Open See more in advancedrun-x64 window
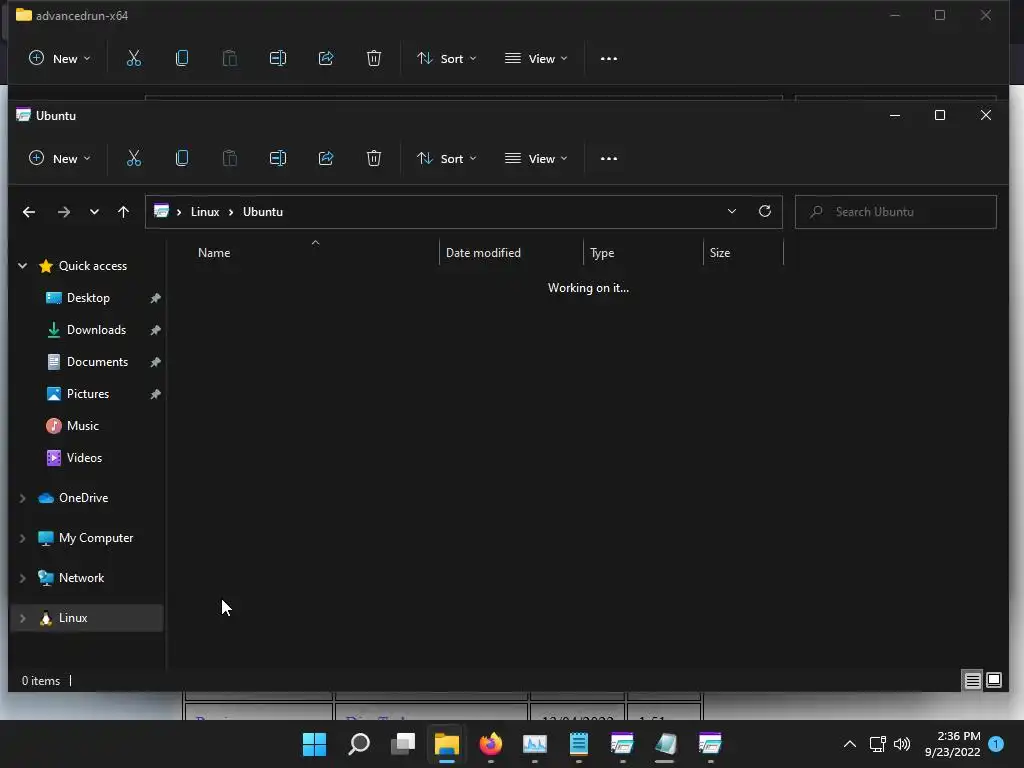The width and height of the screenshot is (1024, 768). pyautogui.click(x=609, y=58)
